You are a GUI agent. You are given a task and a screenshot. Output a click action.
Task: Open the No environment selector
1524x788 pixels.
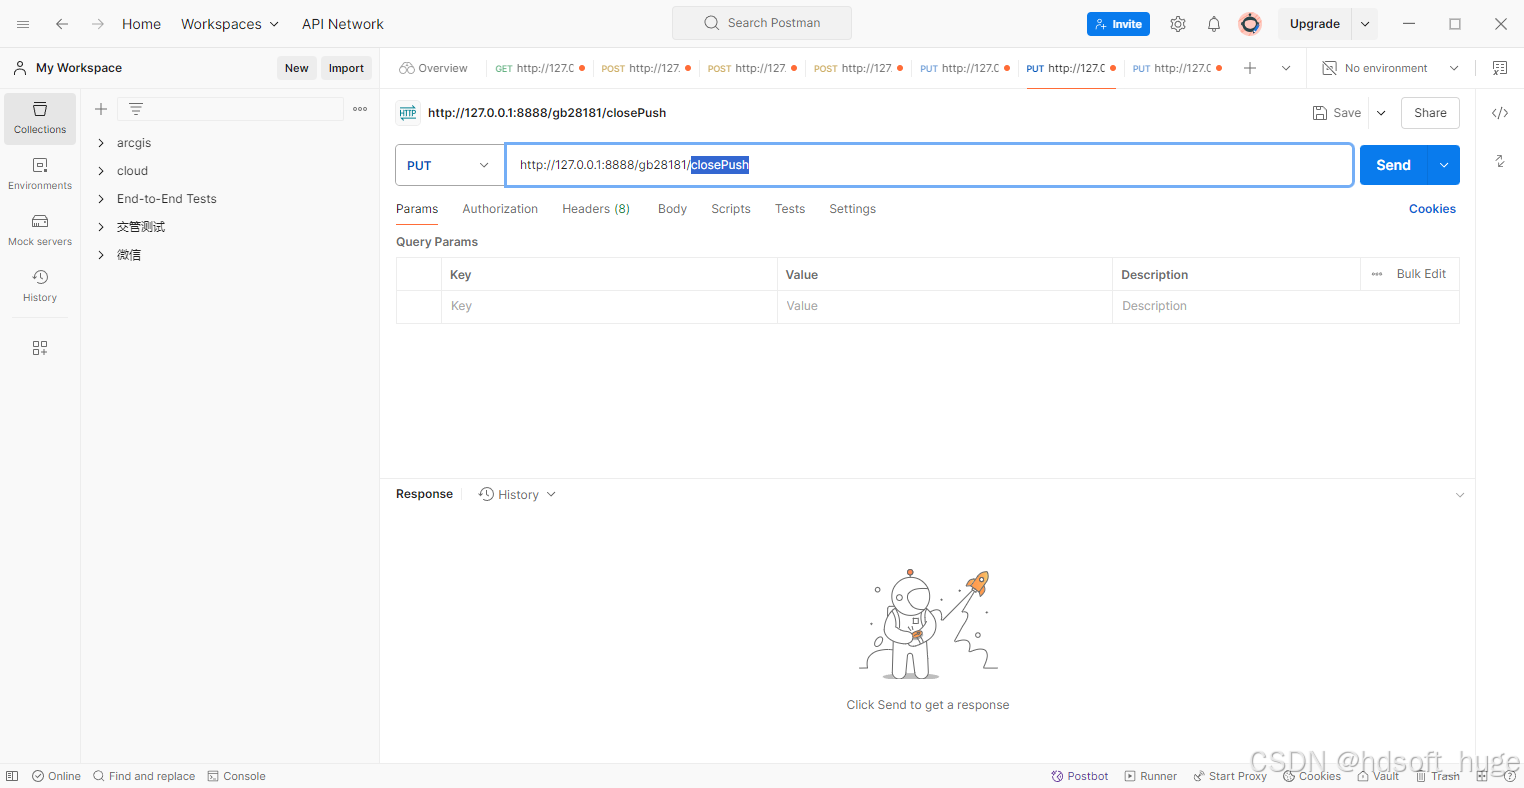click(x=1391, y=68)
